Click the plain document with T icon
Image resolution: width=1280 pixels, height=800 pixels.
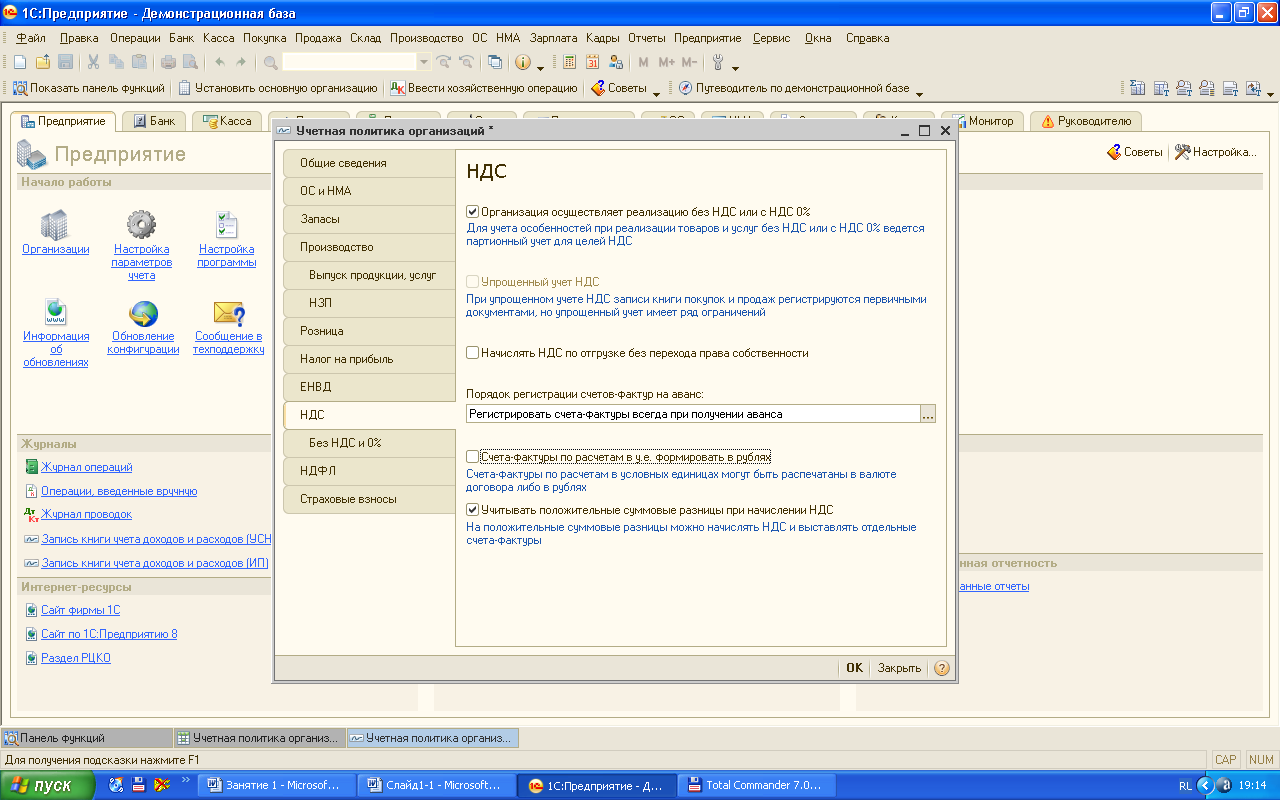[x=1231, y=88]
